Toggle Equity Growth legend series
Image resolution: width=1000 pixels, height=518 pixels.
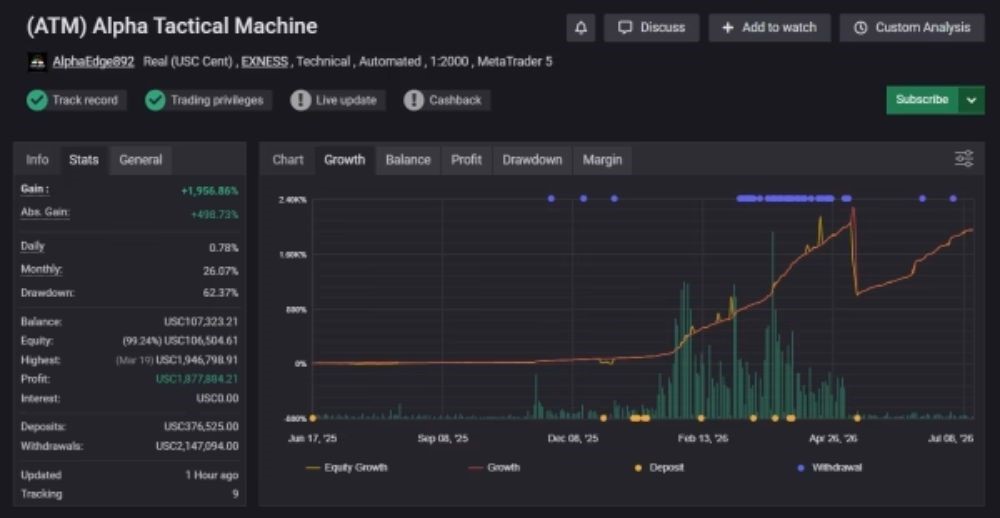click(346, 468)
